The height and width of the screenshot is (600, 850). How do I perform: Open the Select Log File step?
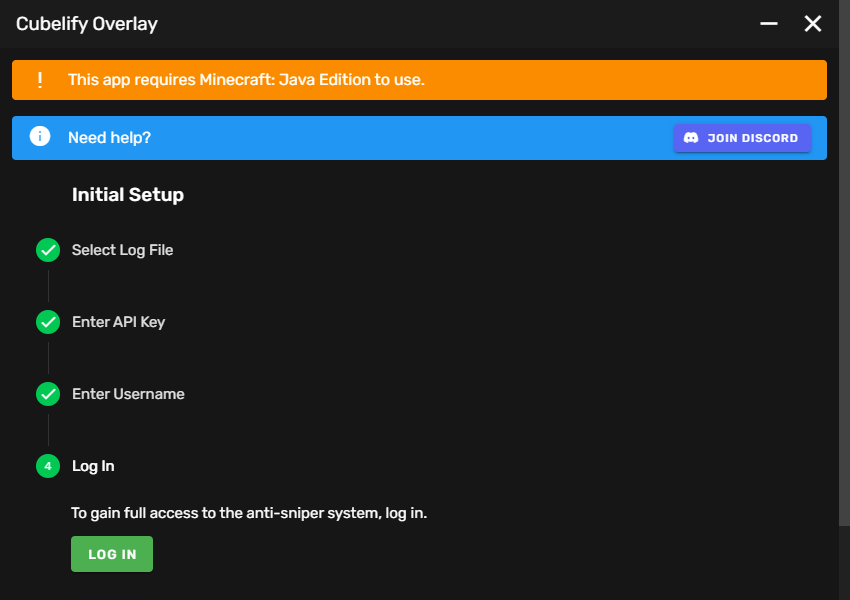click(x=122, y=250)
